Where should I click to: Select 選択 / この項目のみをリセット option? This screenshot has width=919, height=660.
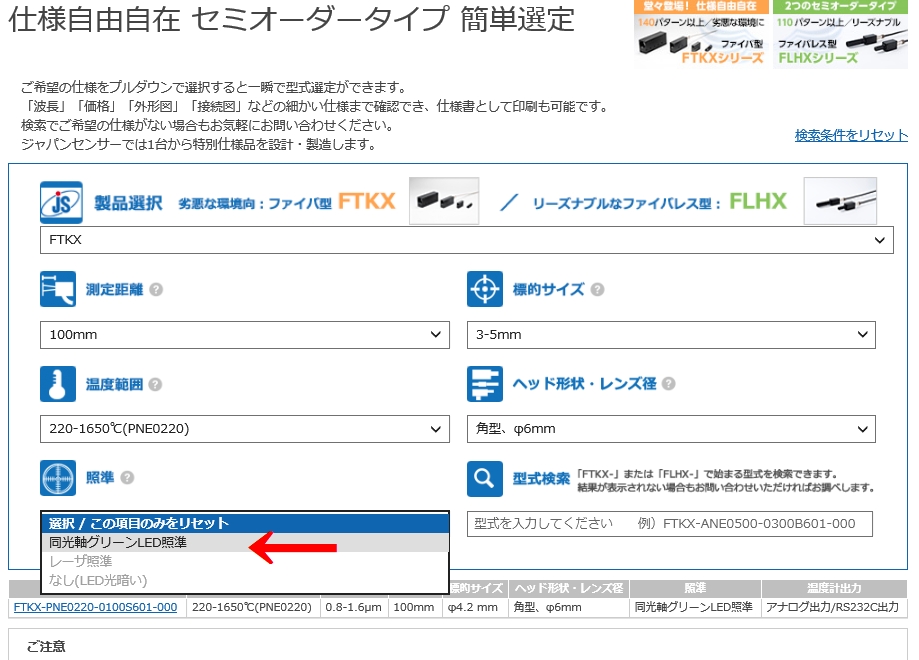point(245,523)
